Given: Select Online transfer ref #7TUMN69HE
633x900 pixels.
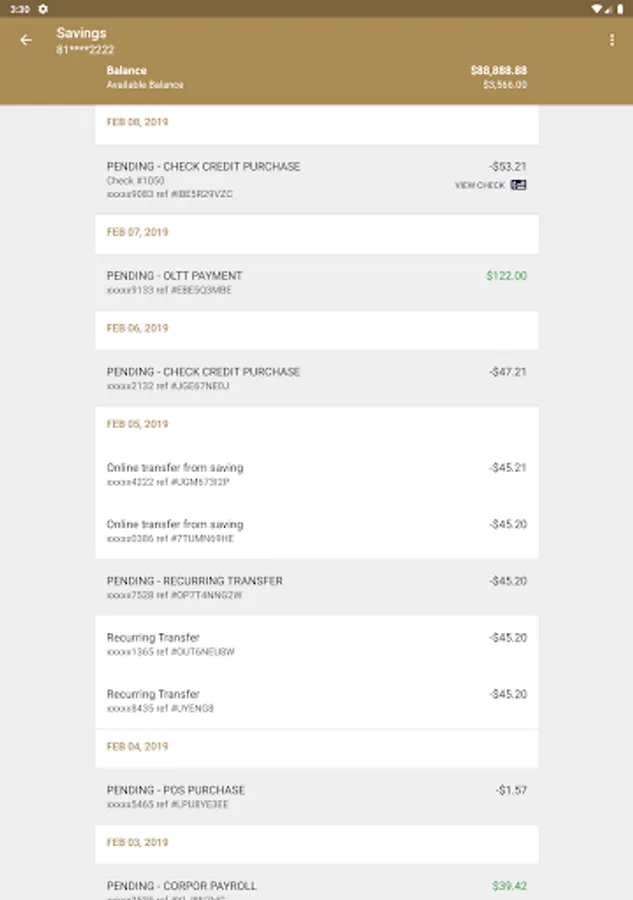Looking at the screenshot, I should click(316, 530).
